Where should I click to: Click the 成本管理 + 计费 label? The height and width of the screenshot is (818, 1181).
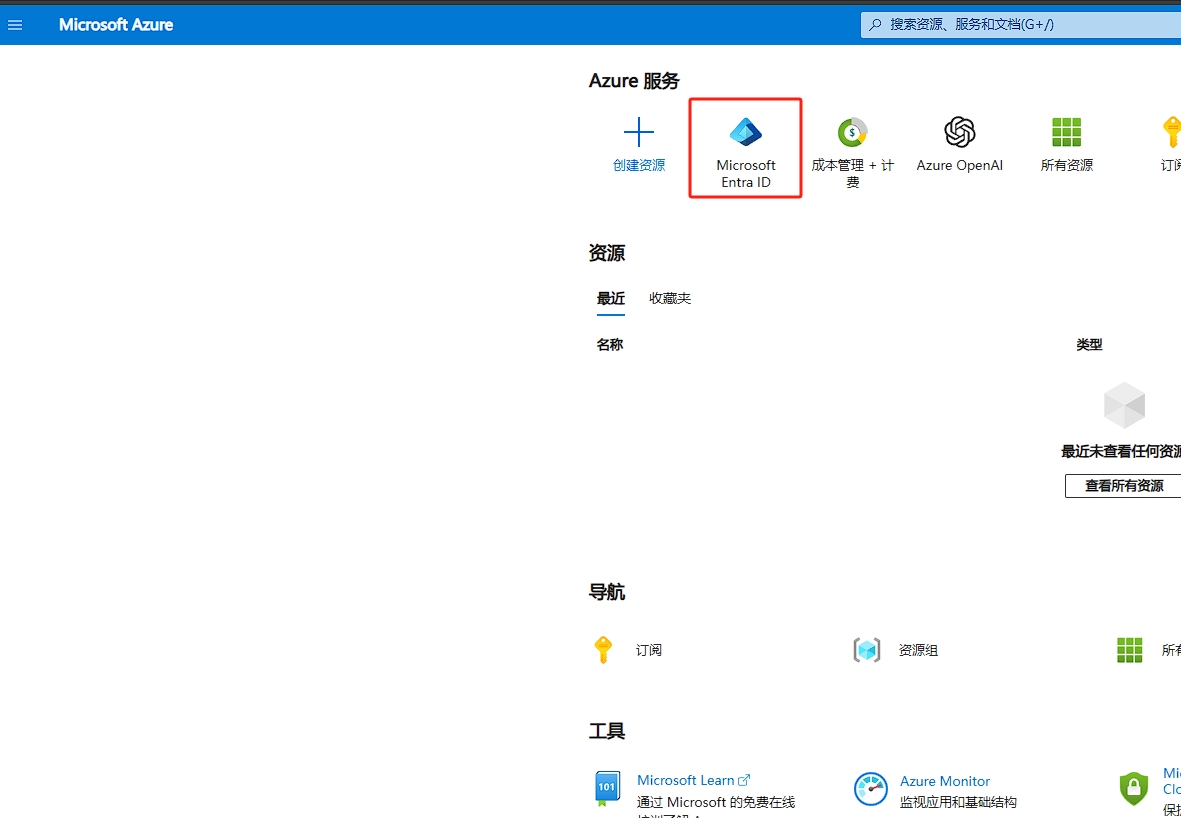click(x=853, y=173)
